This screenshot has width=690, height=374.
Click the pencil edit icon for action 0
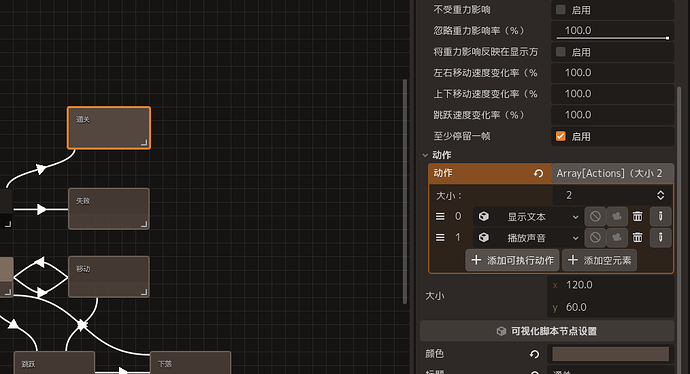coord(661,216)
